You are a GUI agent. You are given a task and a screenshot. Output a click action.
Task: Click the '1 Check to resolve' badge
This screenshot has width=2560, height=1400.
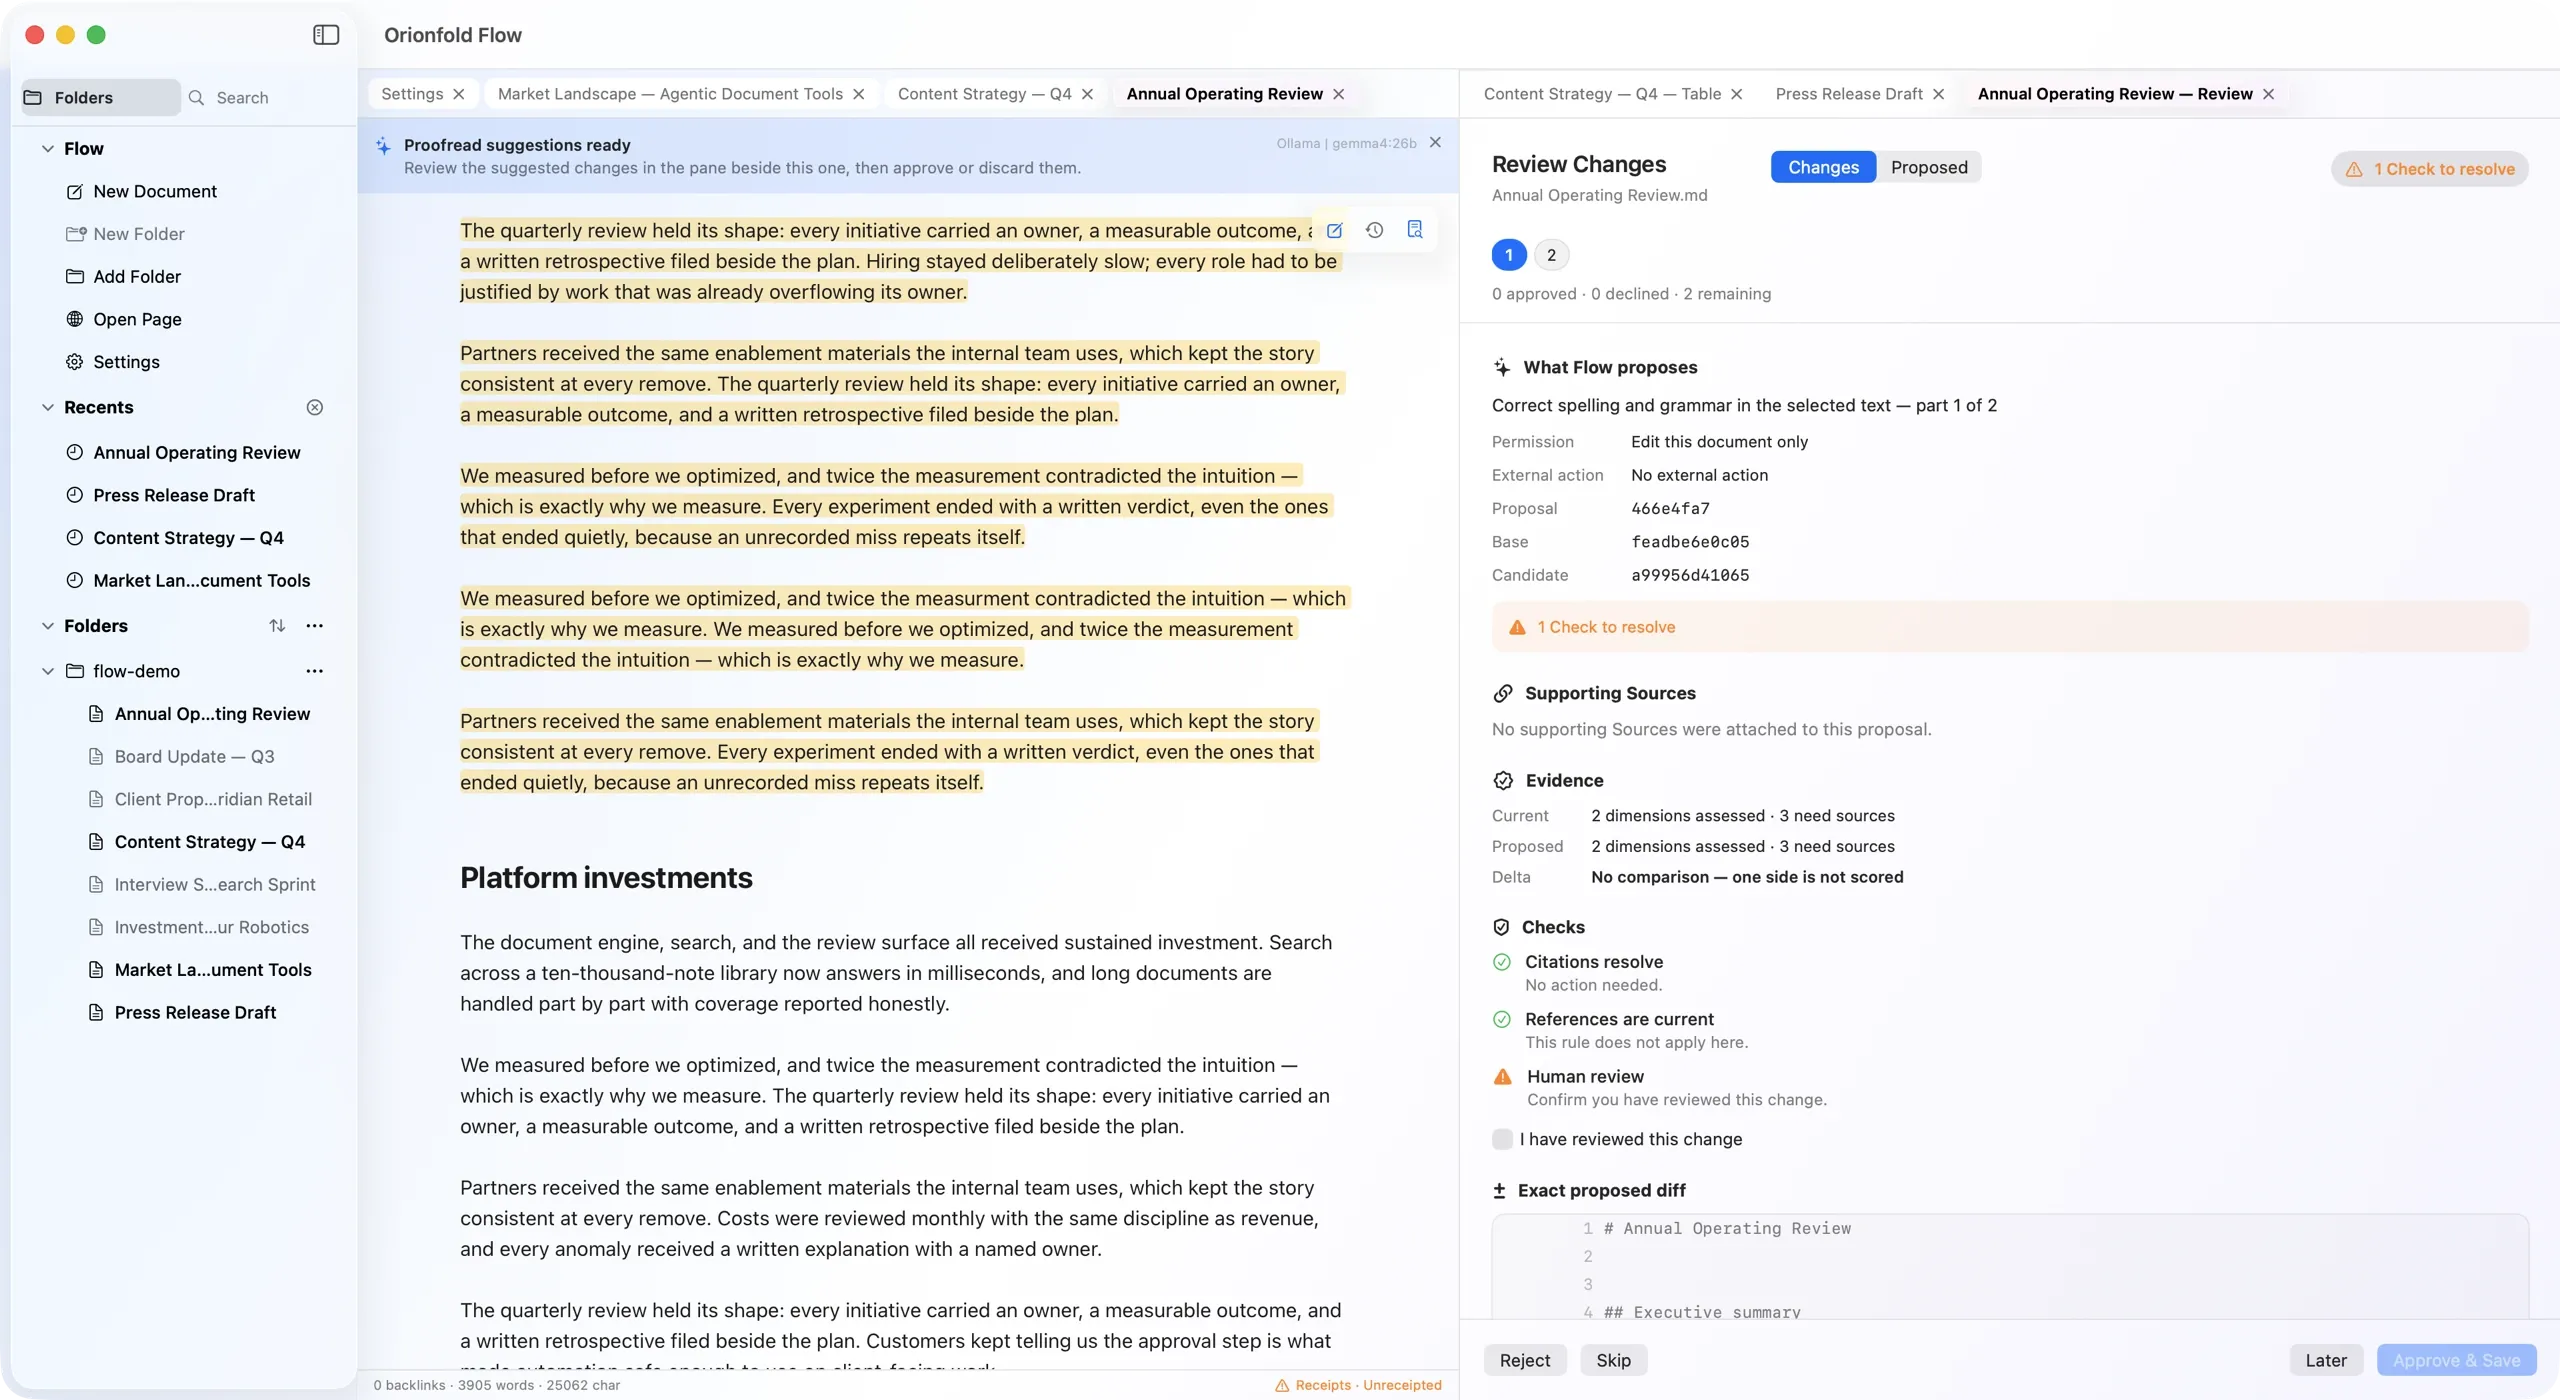pyautogui.click(x=2430, y=169)
